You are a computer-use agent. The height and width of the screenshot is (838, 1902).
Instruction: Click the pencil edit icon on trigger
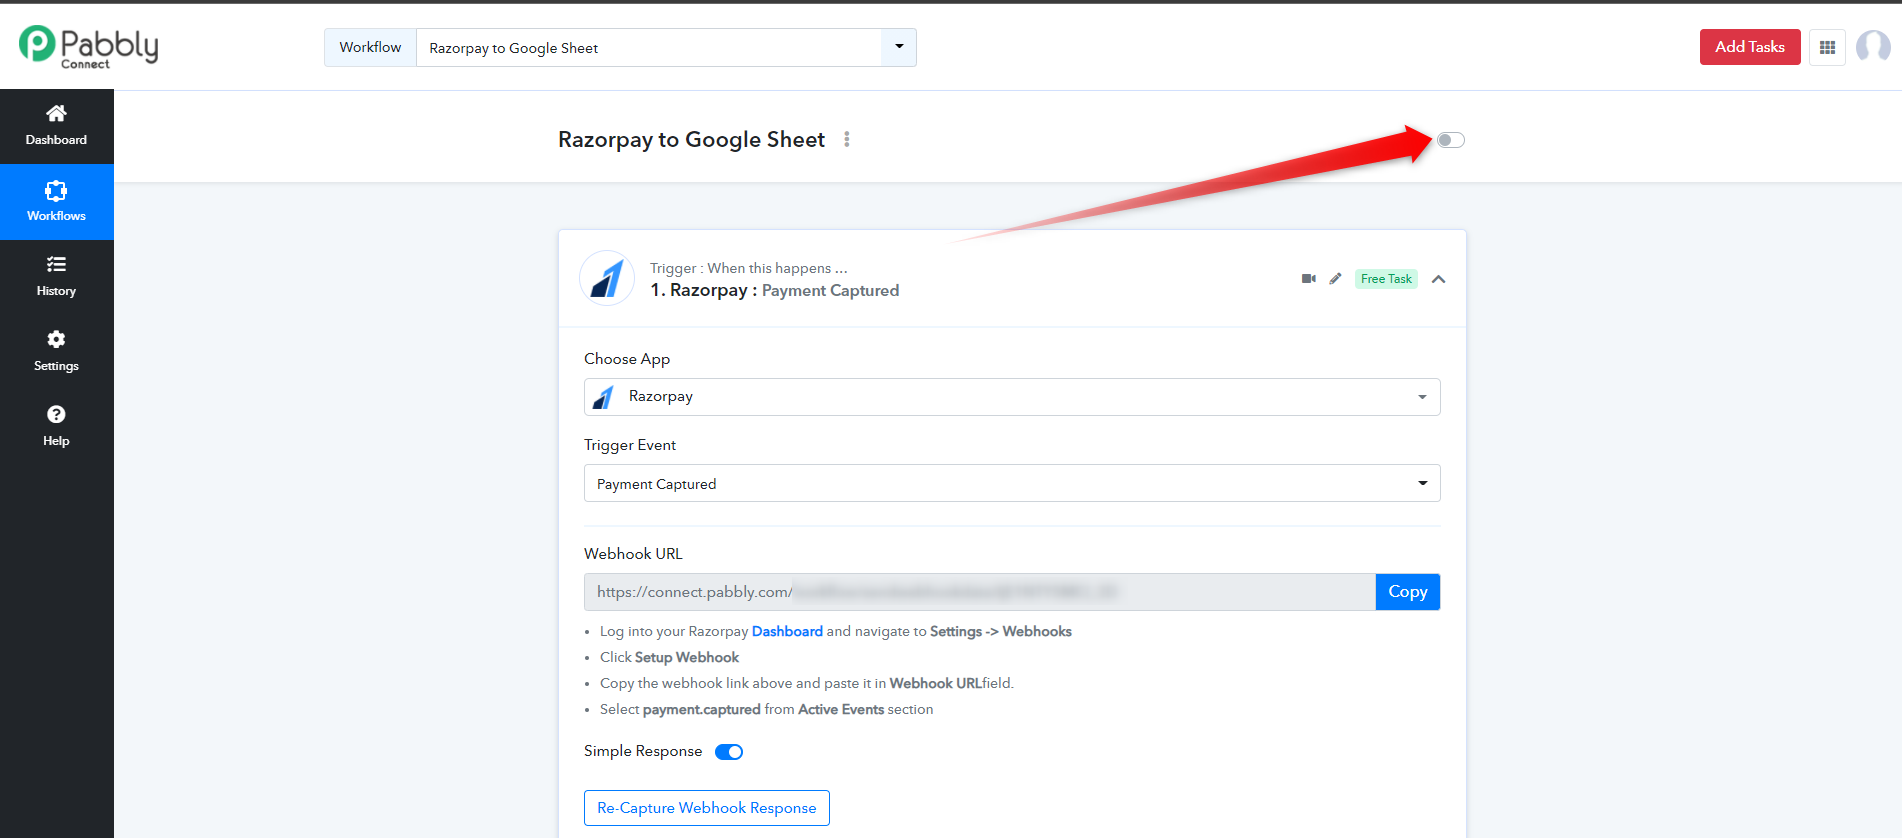pos(1335,279)
